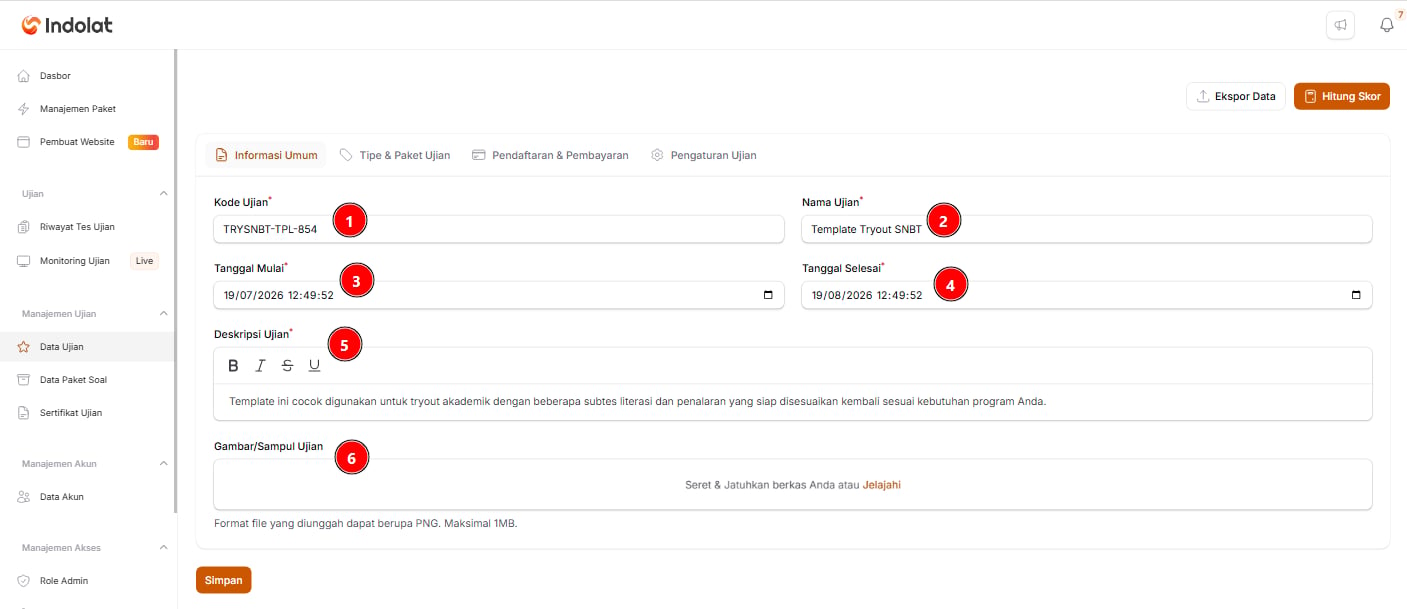Switch to Tipe & Paket Ujian tab
This screenshot has width=1407, height=609.
pyautogui.click(x=395, y=155)
